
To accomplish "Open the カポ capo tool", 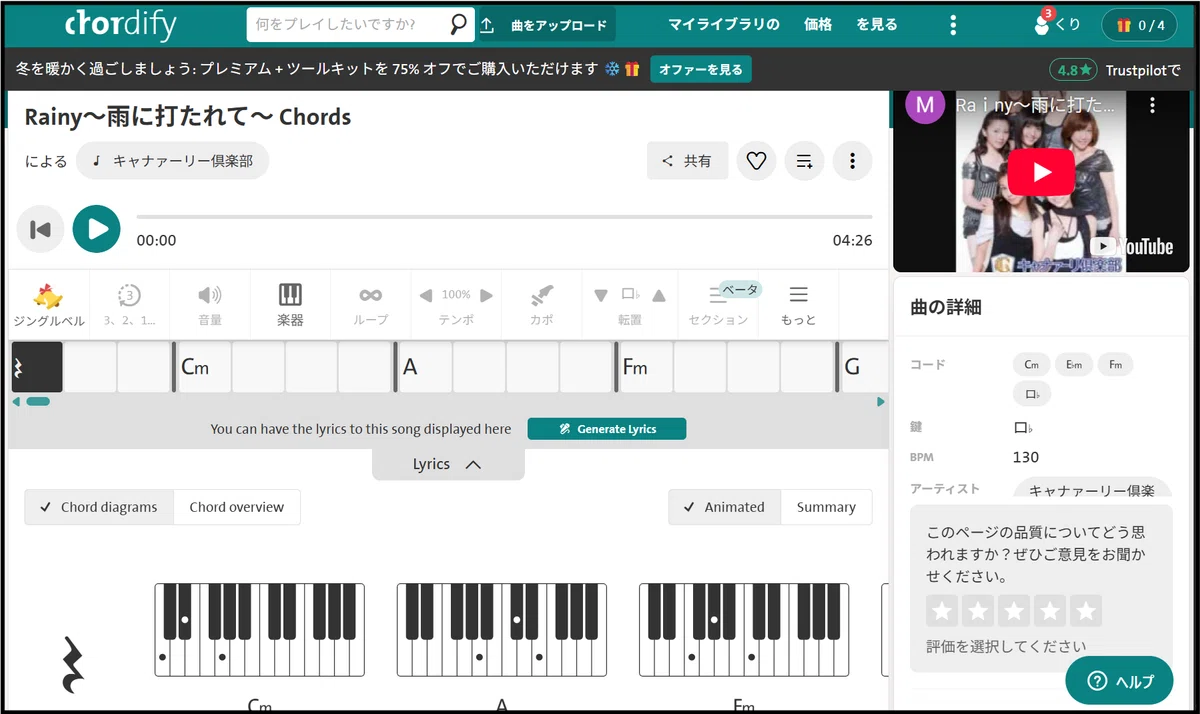I will point(541,305).
